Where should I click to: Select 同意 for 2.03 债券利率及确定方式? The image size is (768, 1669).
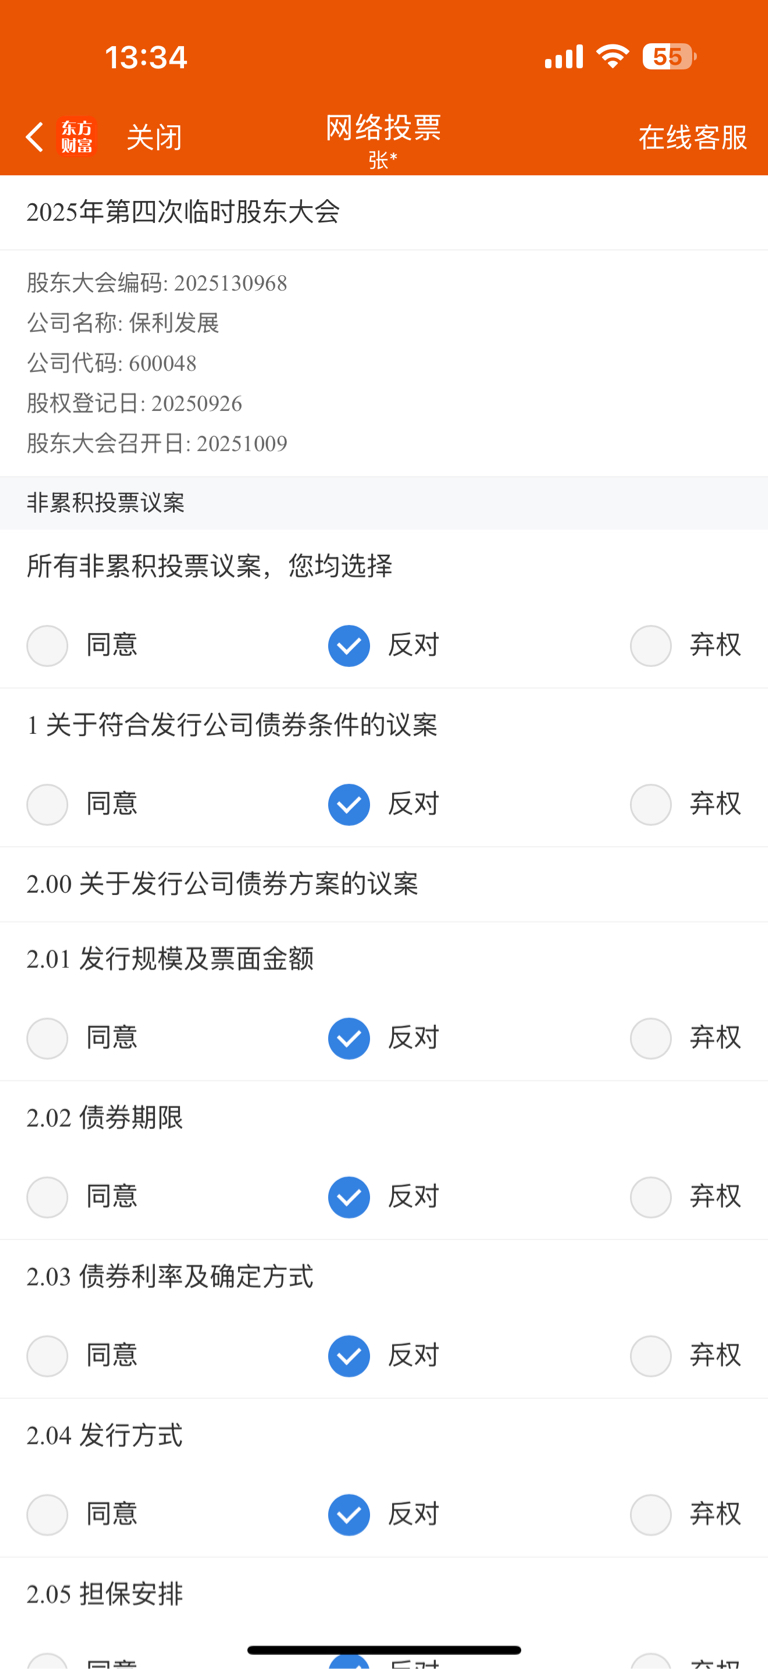[47, 1356]
